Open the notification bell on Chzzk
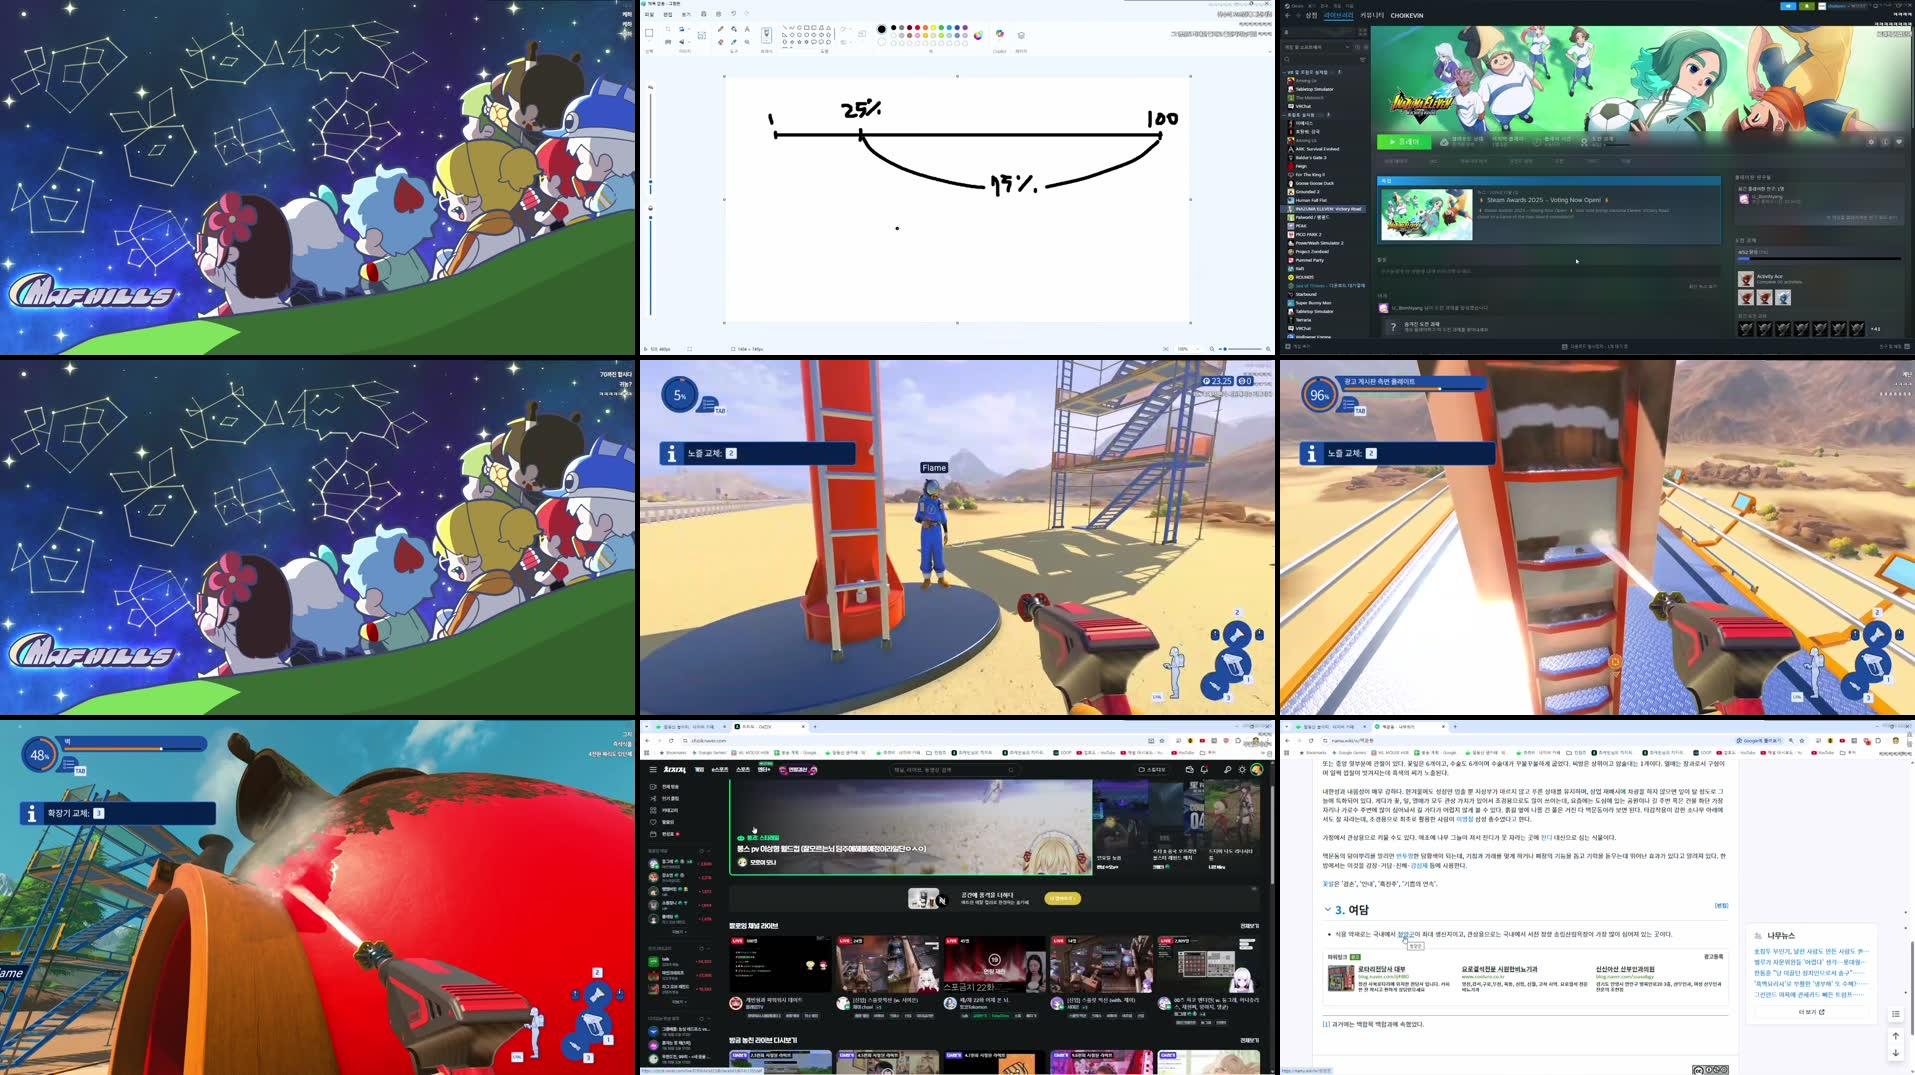 pos(1203,769)
